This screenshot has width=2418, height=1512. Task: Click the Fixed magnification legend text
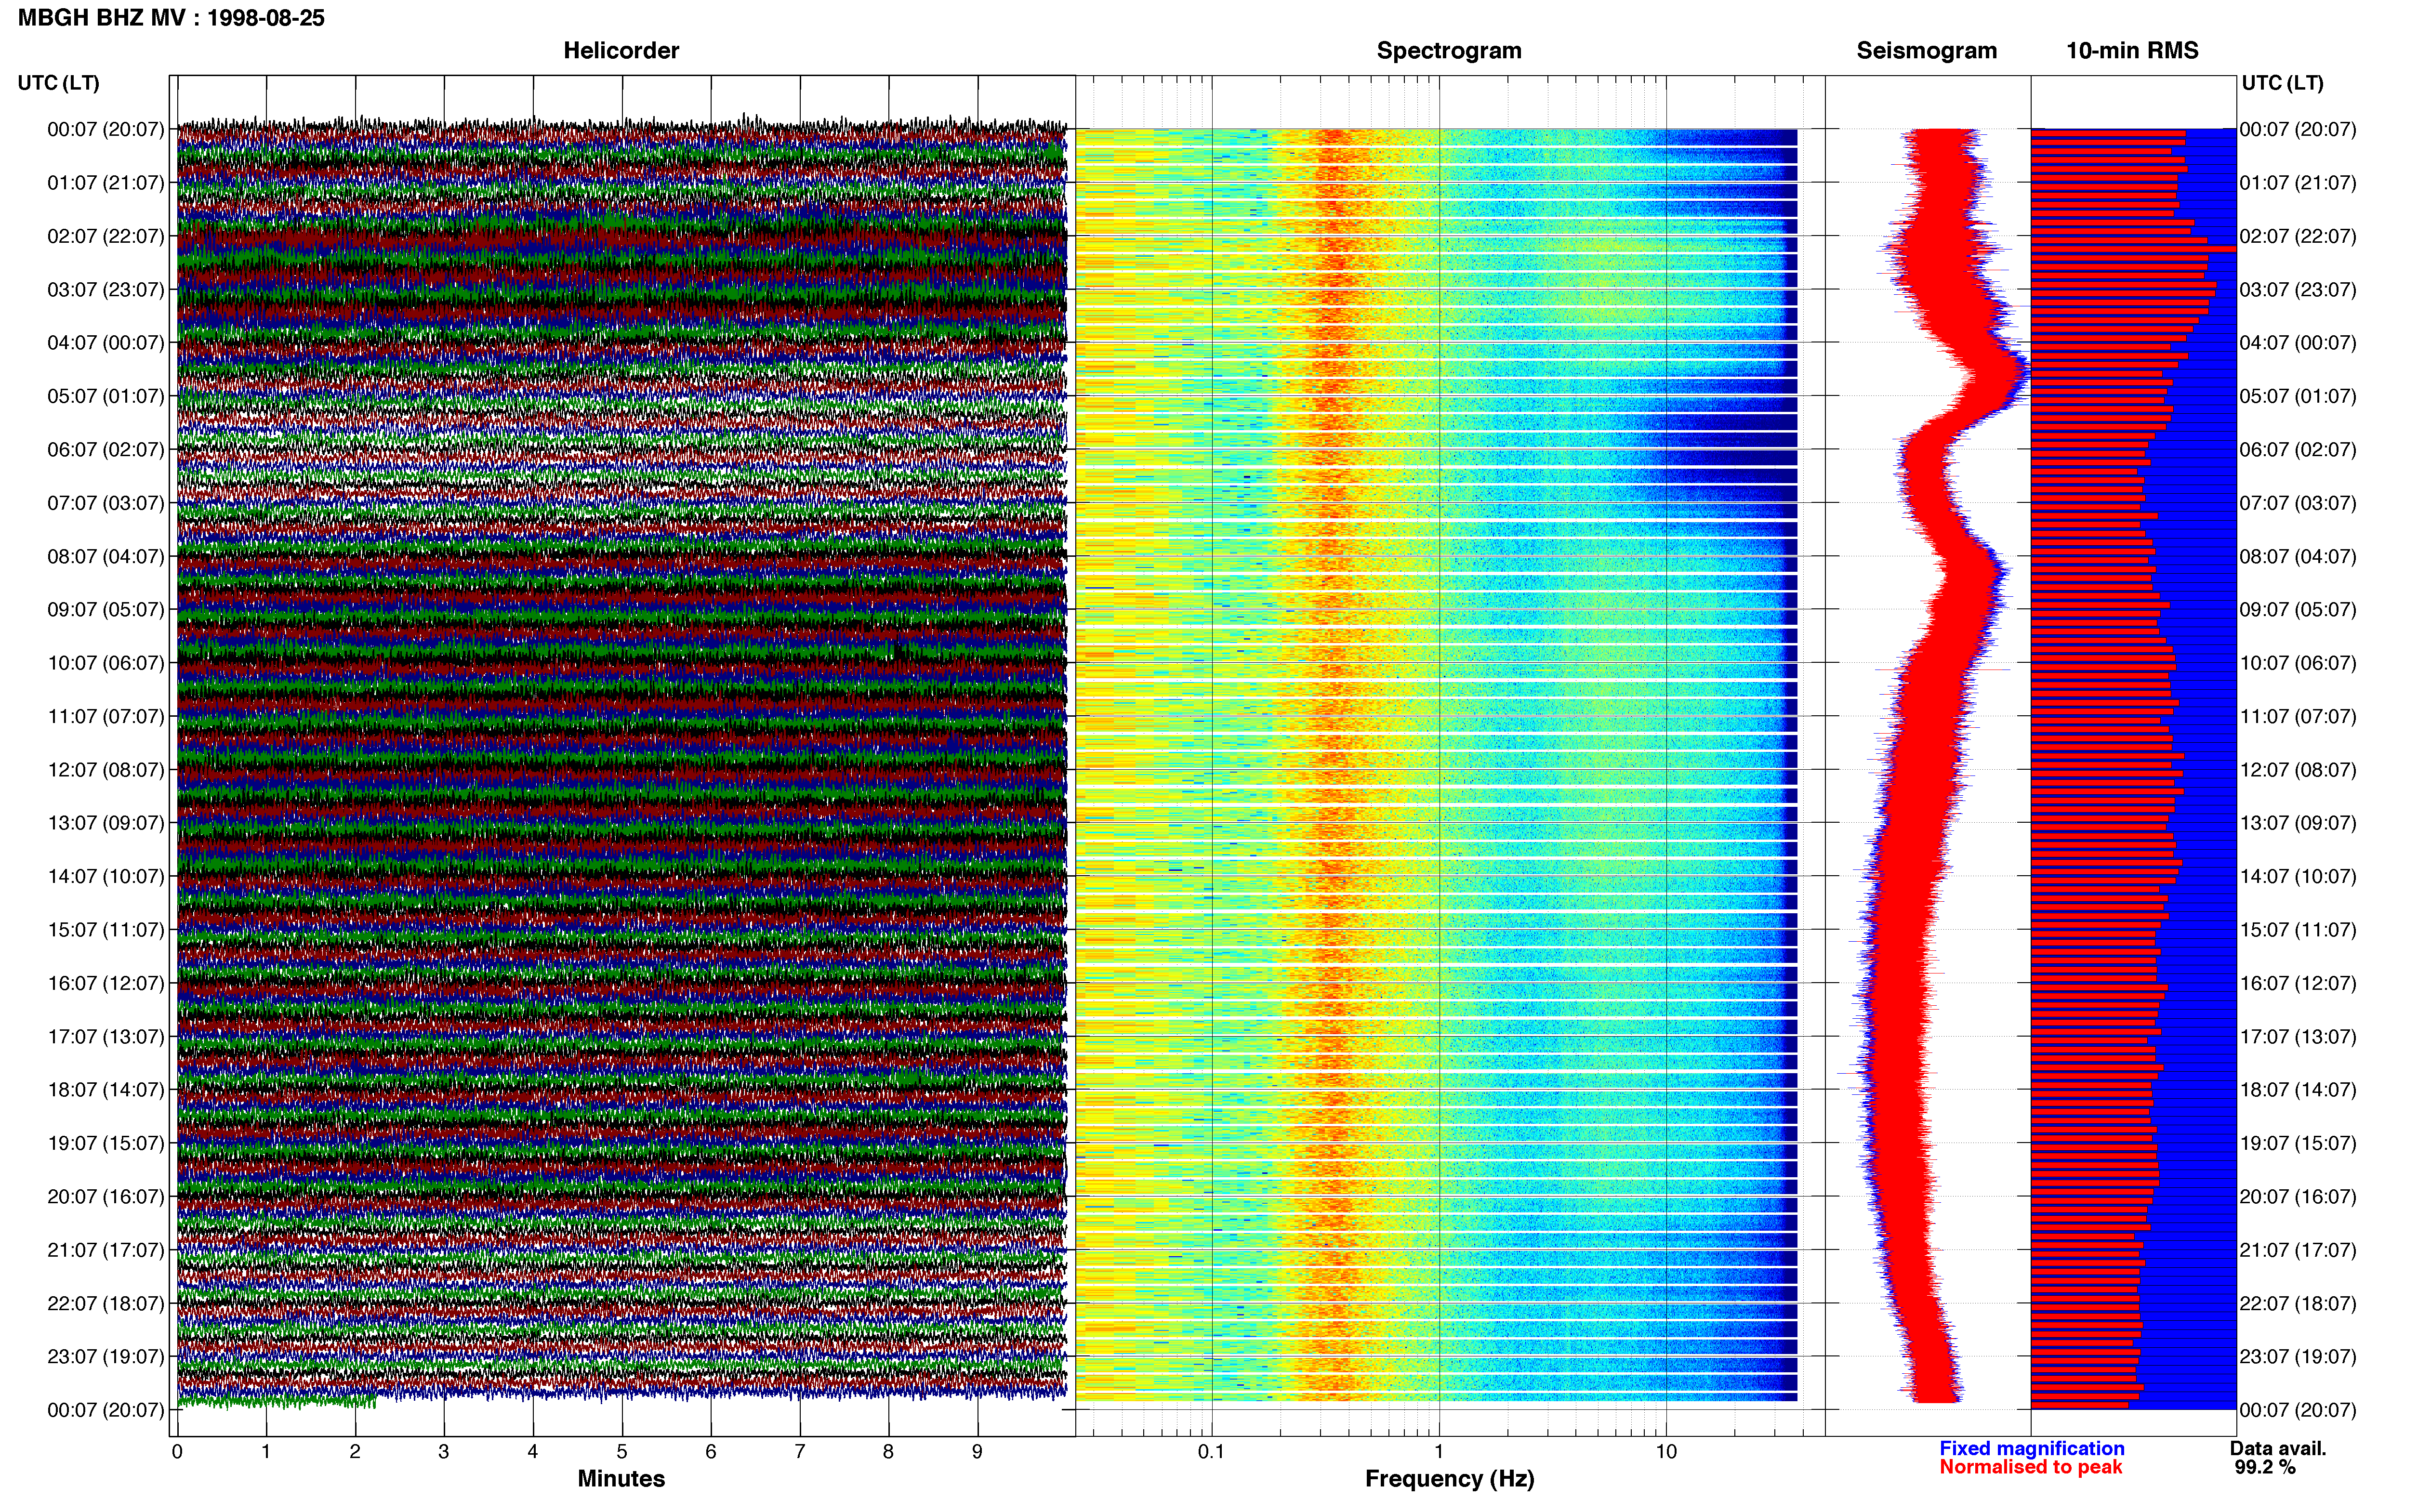[2032, 1448]
